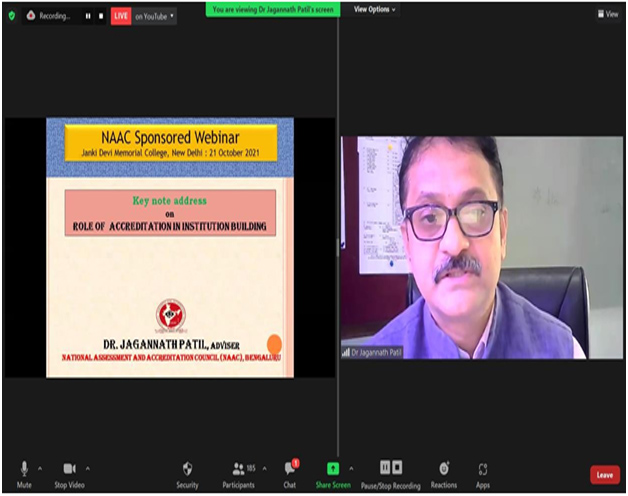The width and height of the screenshot is (628, 496).
Task: Click the green Share Screen button
Action: (x=333, y=475)
